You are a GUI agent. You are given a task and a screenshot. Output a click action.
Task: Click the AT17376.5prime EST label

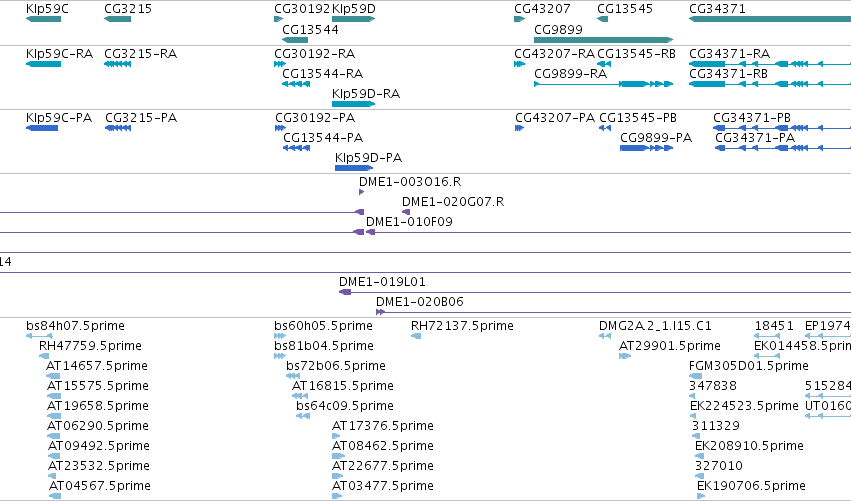[383, 426]
